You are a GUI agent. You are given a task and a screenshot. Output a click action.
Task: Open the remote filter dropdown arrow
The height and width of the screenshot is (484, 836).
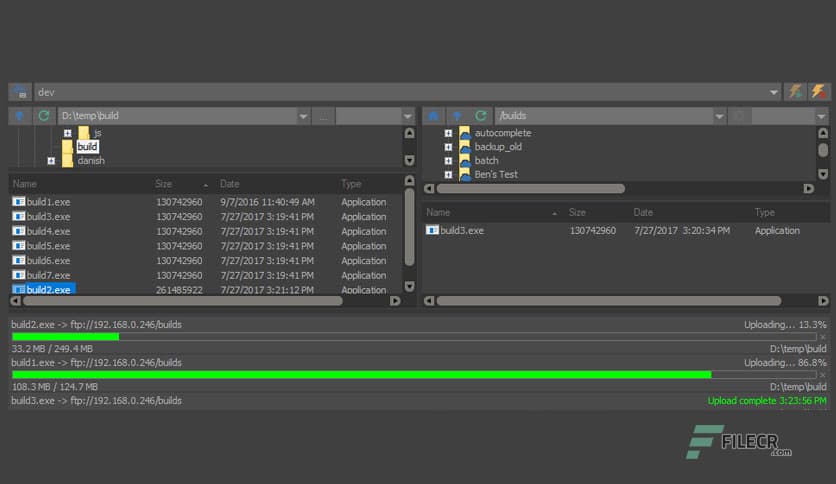point(821,116)
